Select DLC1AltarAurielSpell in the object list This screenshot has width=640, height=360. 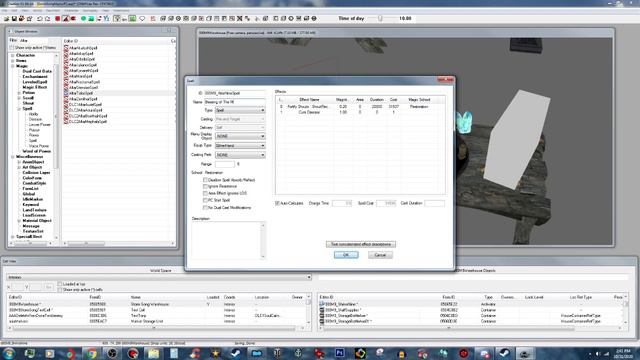click(x=85, y=104)
